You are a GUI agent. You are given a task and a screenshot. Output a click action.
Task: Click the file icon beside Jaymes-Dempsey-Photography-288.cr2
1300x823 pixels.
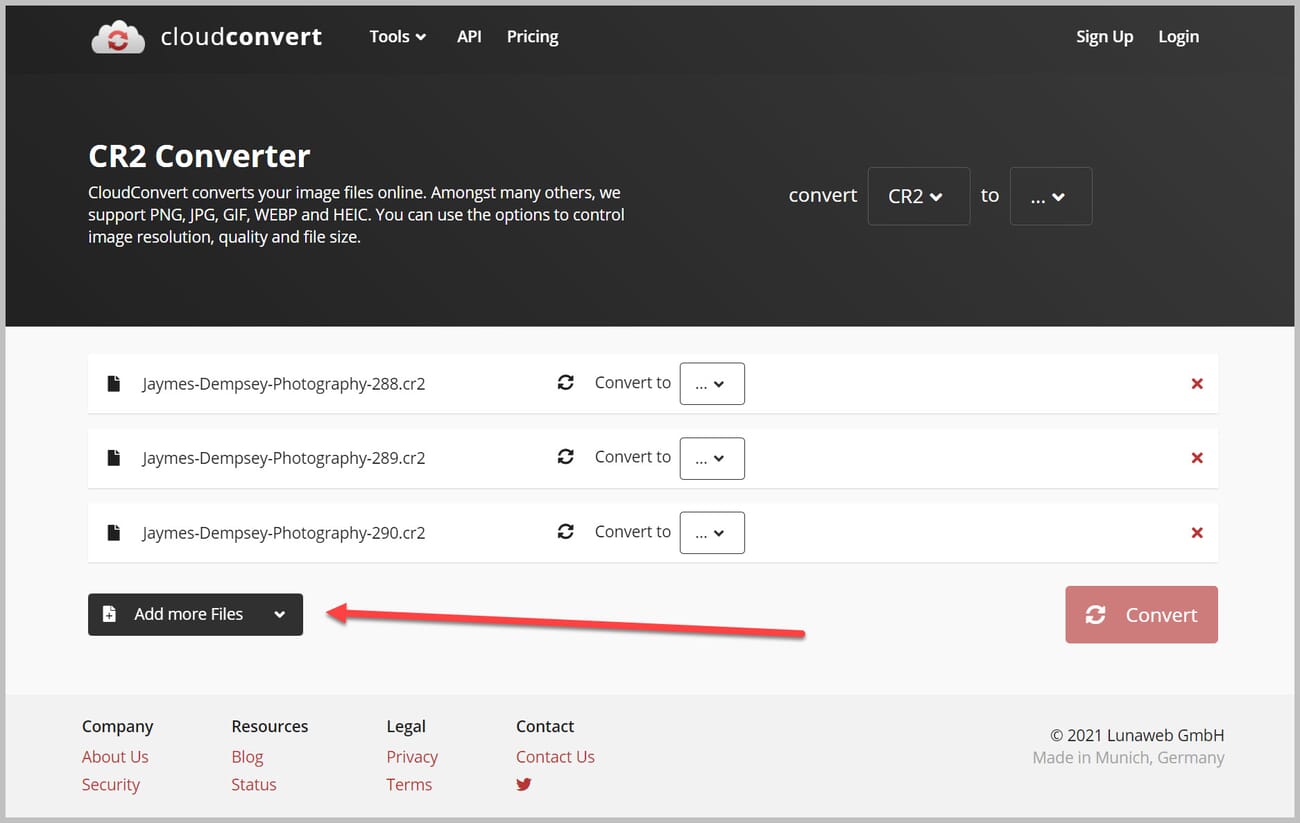pos(113,383)
